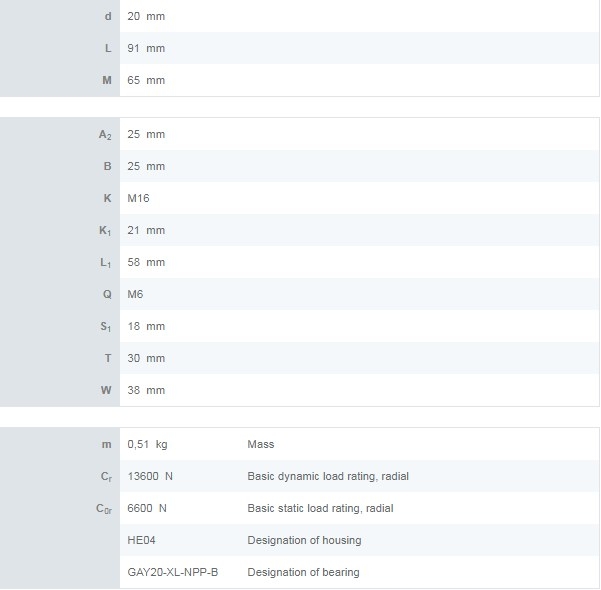Click the 65 mm value for M
The image size is (601, 590).
click(x=146, y=81)
